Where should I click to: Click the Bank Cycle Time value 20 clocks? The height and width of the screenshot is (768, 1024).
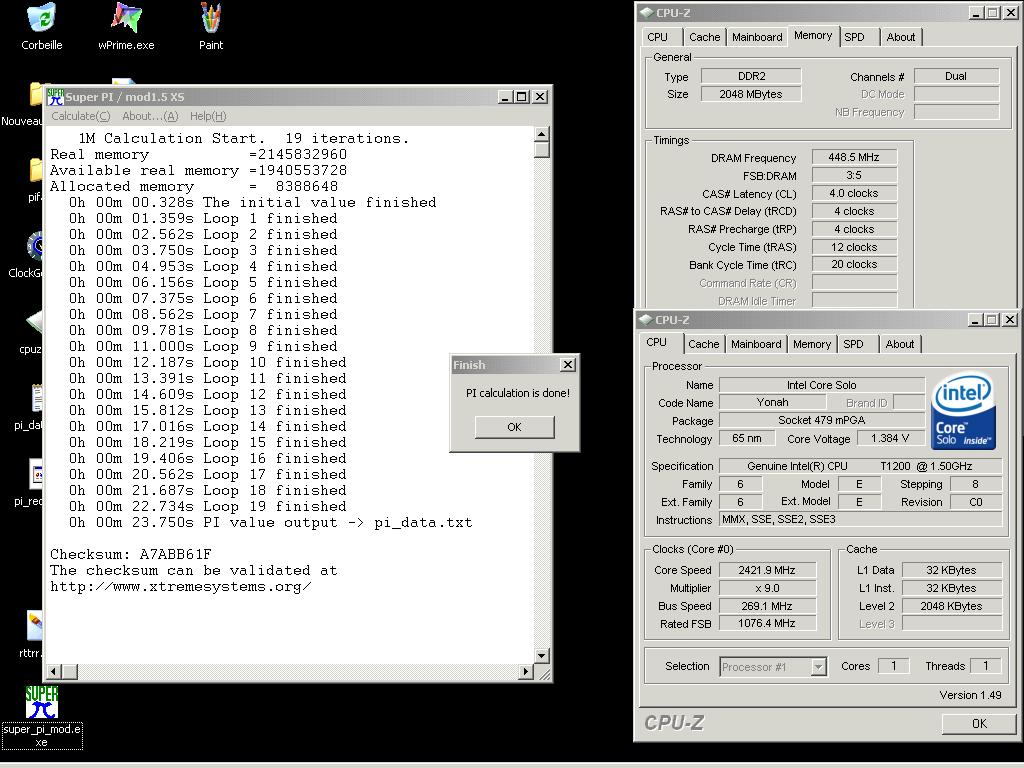[x=854, y=264]
